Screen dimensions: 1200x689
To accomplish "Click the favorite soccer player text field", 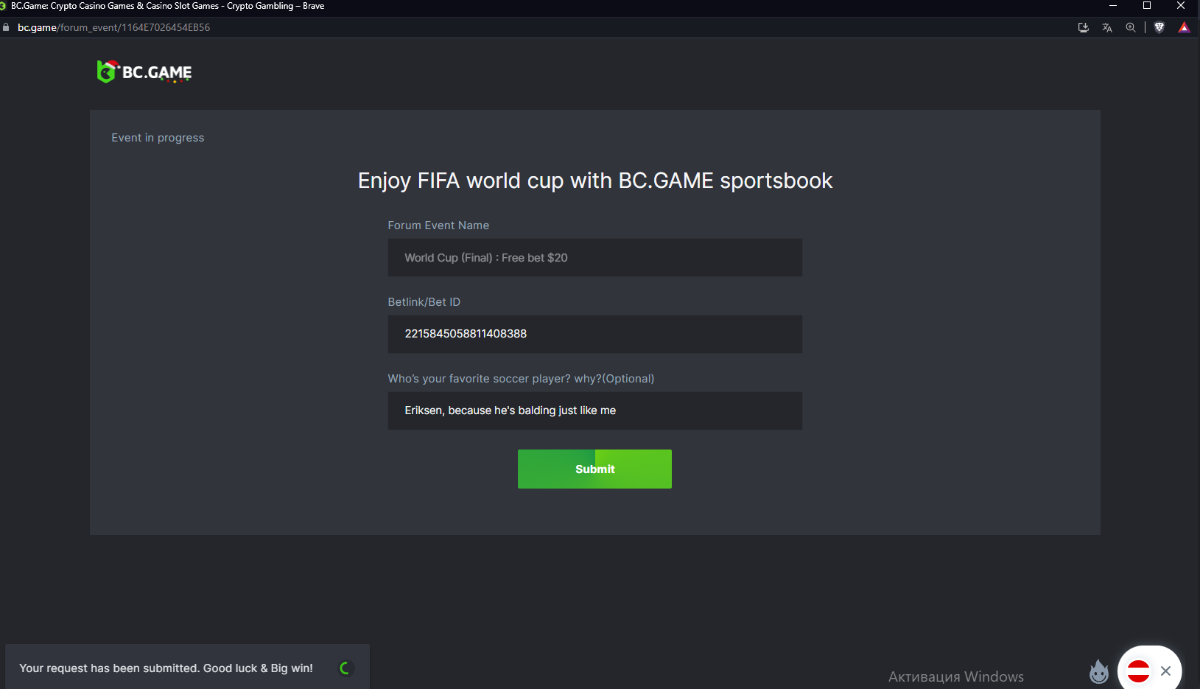I will 594,410.
